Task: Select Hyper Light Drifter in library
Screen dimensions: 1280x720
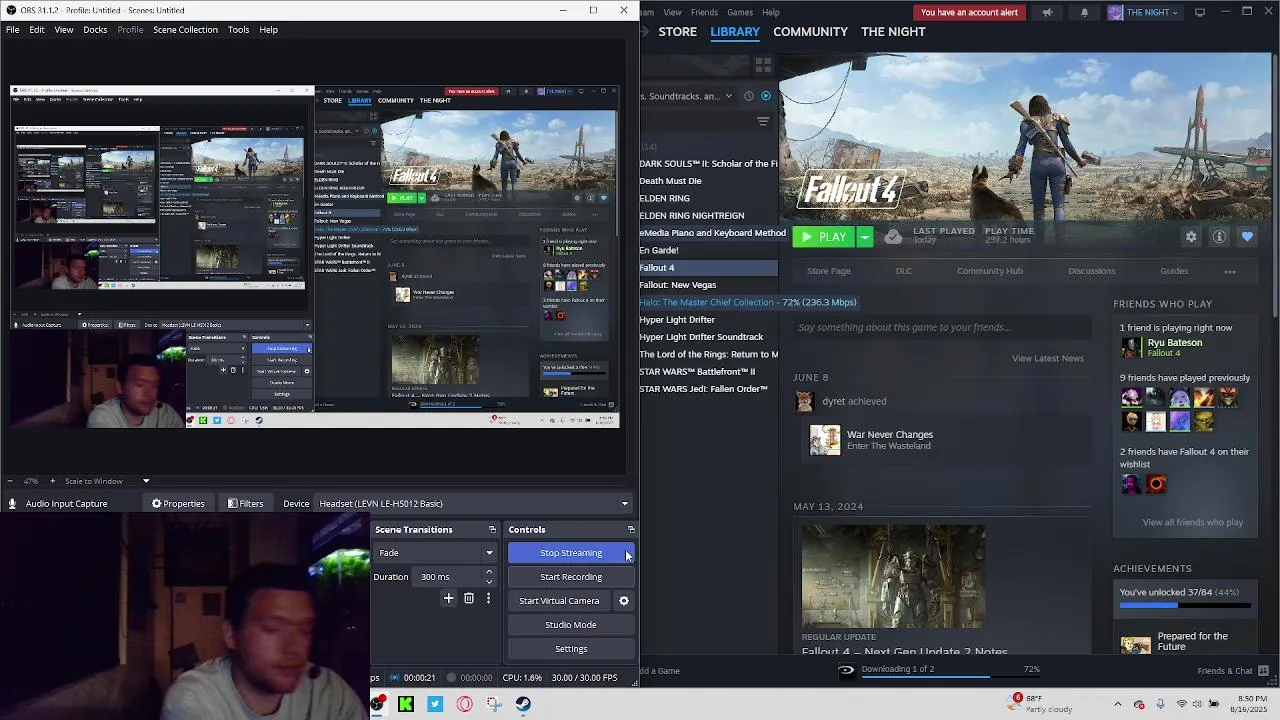Action: (677, 320)
